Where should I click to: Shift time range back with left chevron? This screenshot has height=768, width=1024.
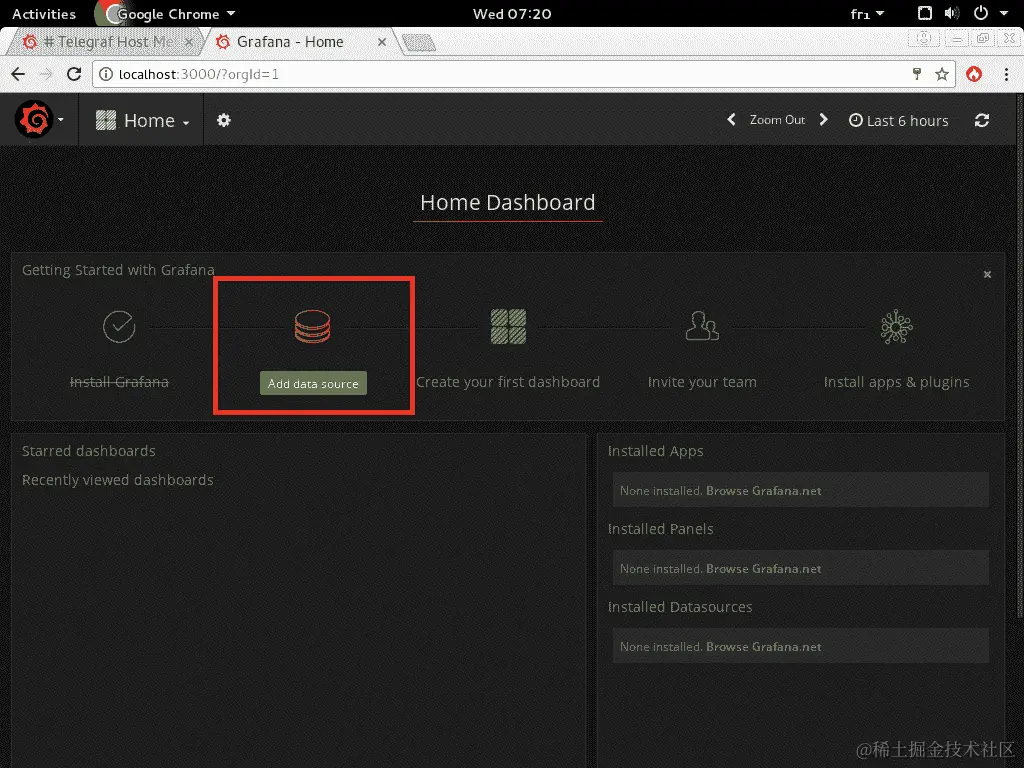coord(731,120)
